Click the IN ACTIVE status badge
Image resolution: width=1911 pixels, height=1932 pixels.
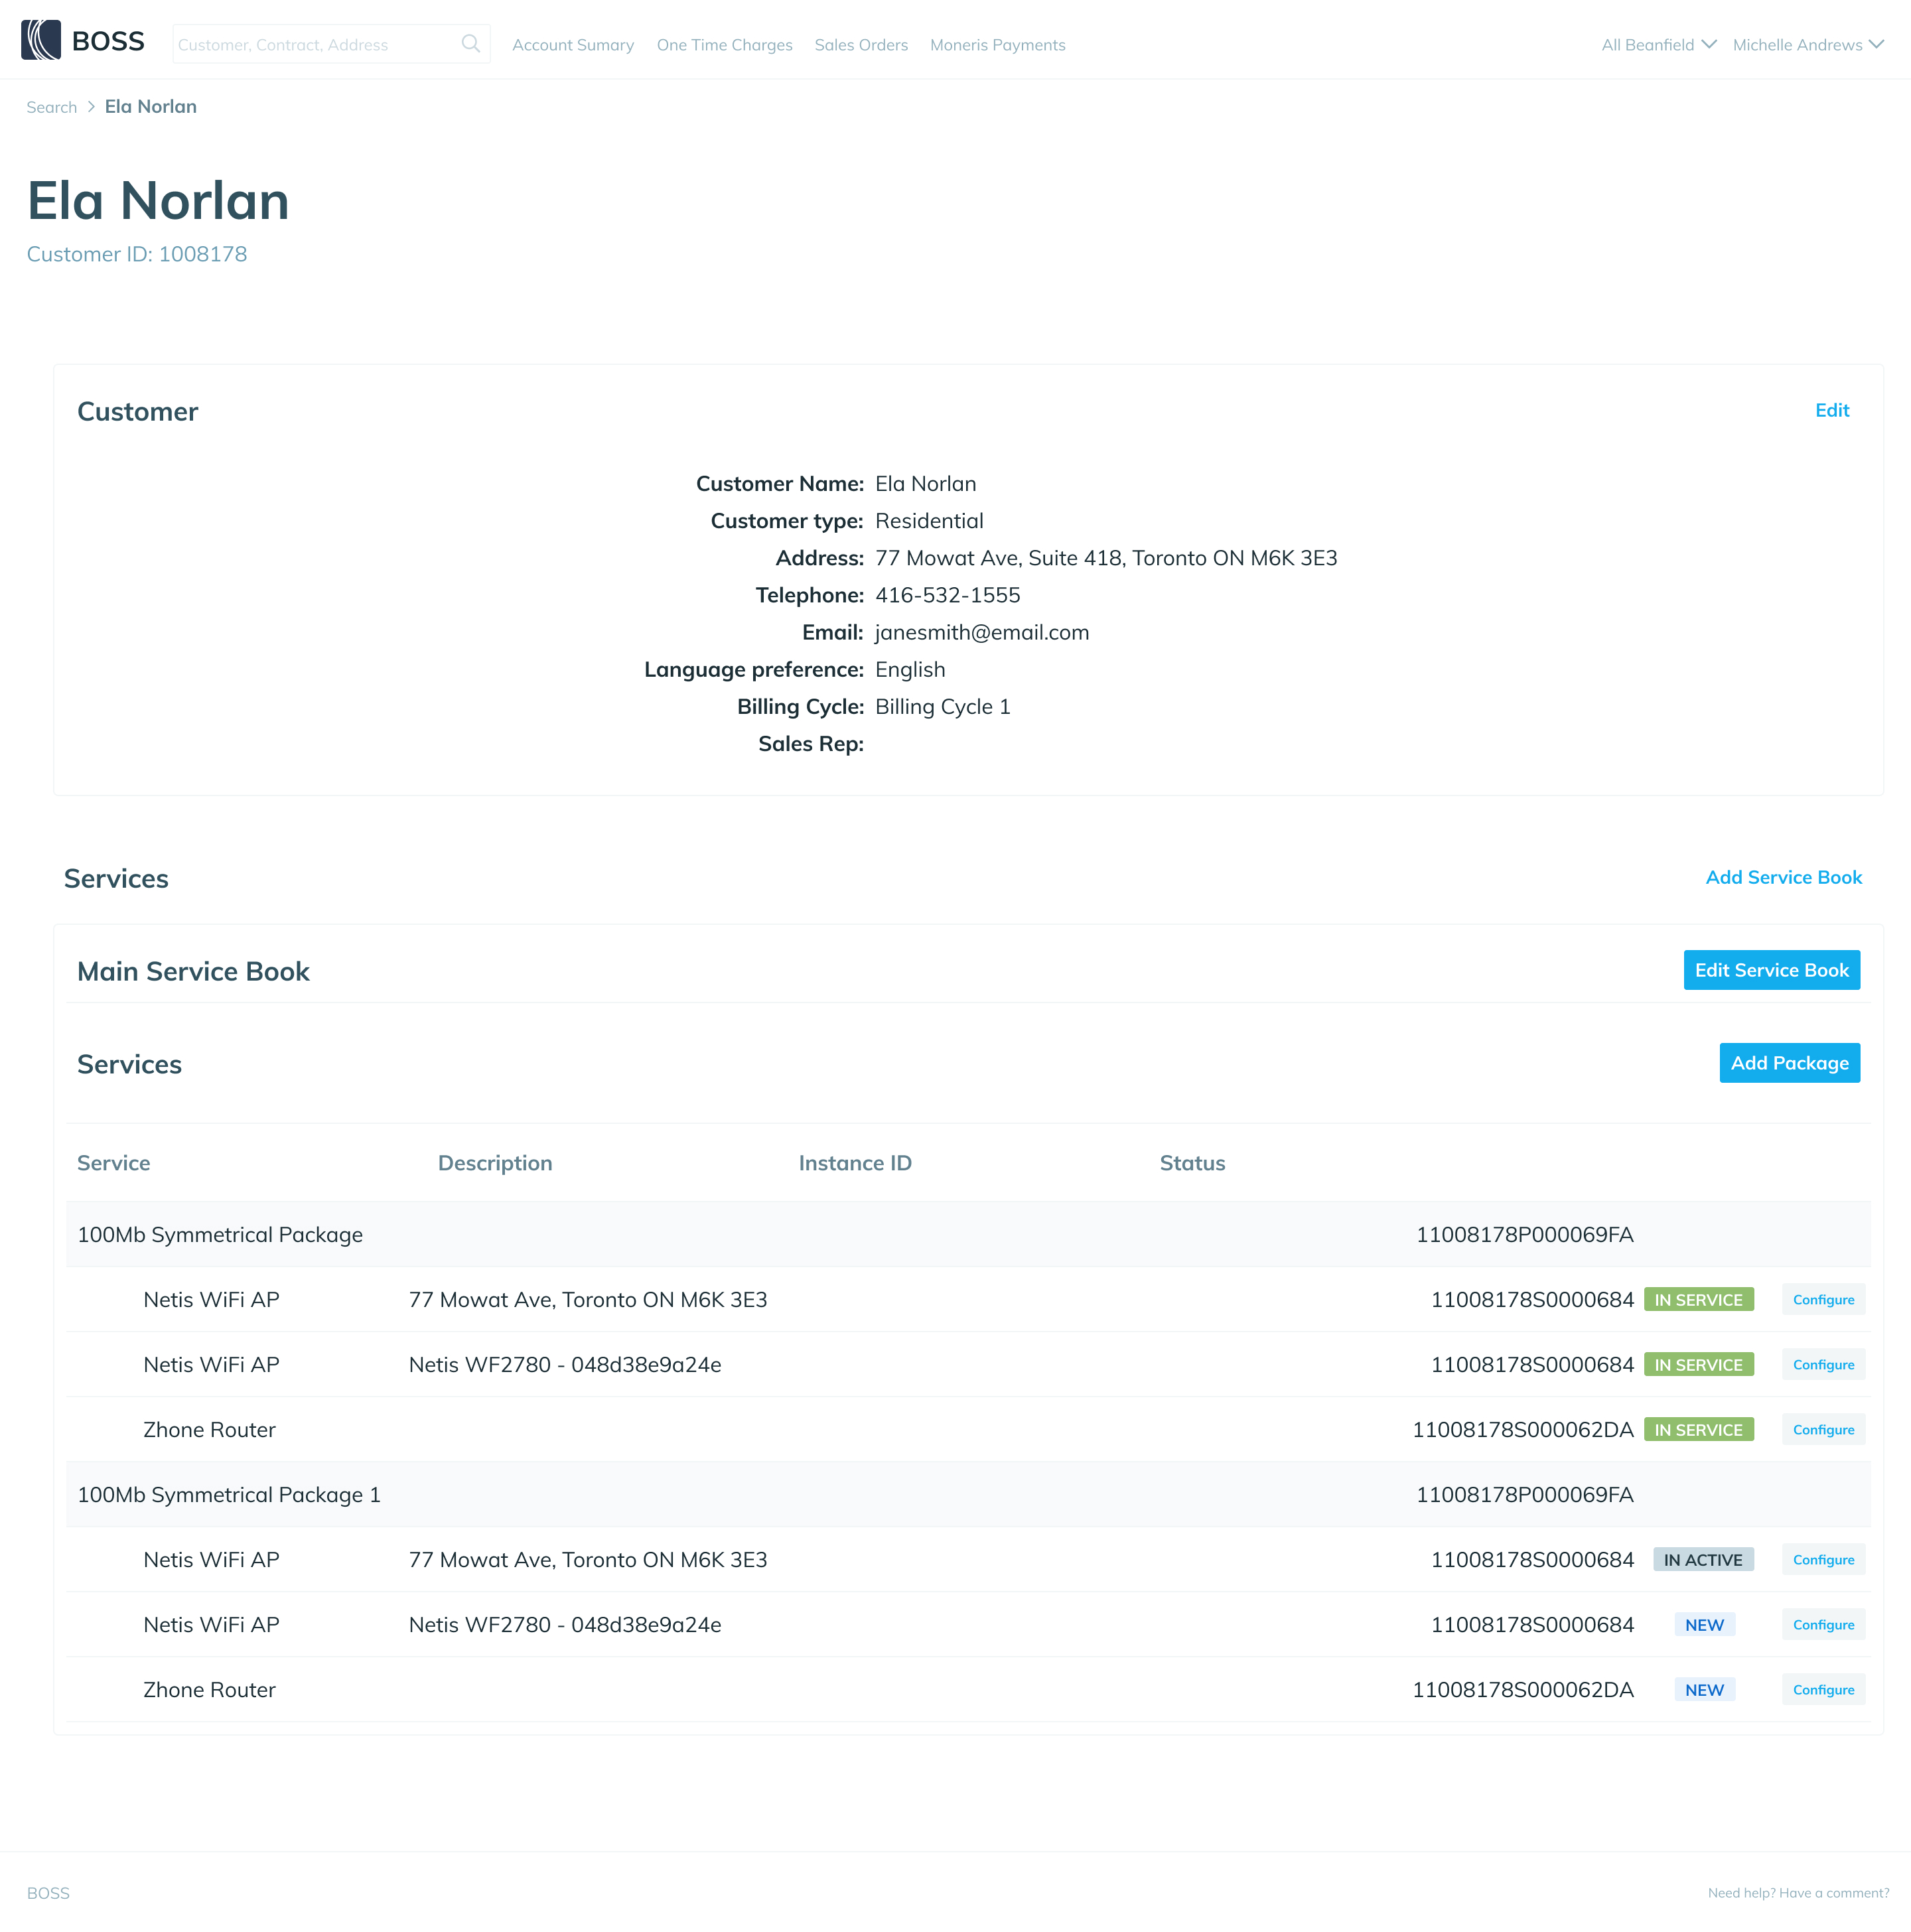point(1703,1560)
